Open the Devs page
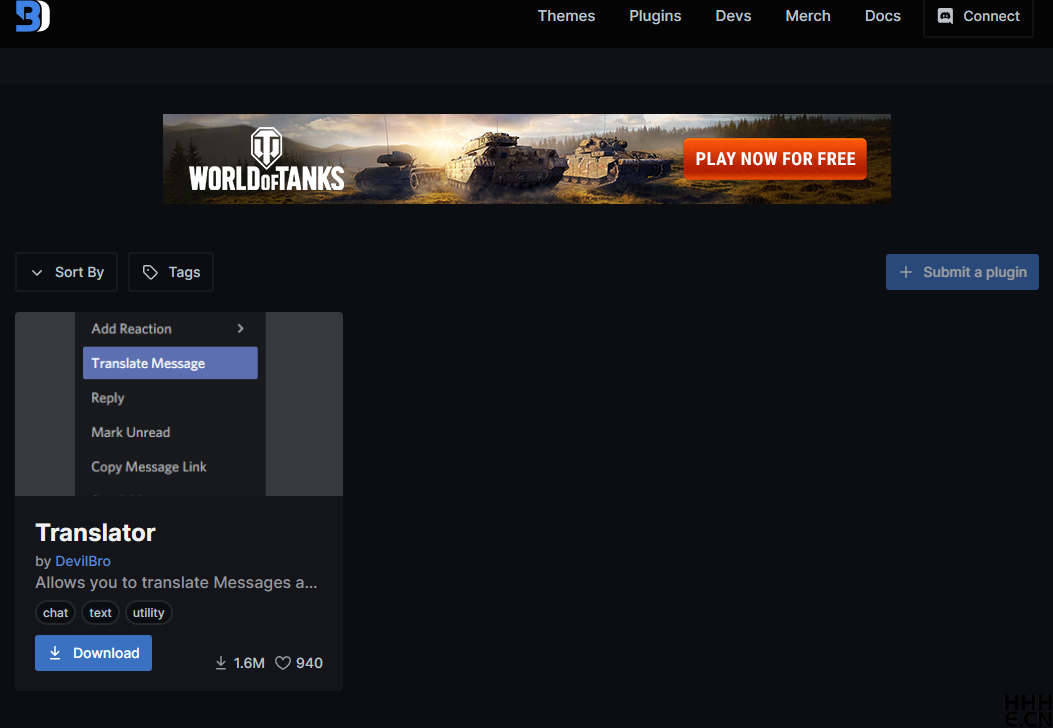Viewport: 1053px width, 728px height. pyautogui.click(x=733, y=16)
